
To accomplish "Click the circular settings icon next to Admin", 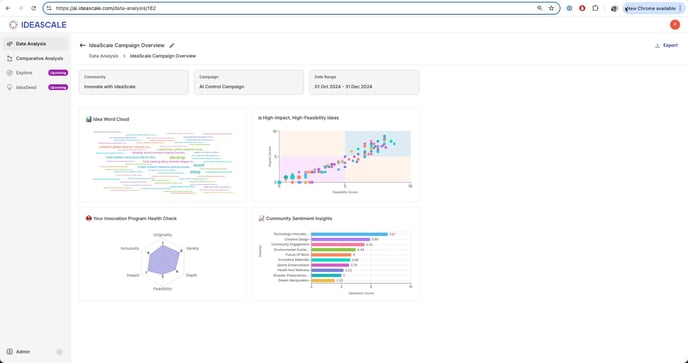I will click(x=59, y=352).
